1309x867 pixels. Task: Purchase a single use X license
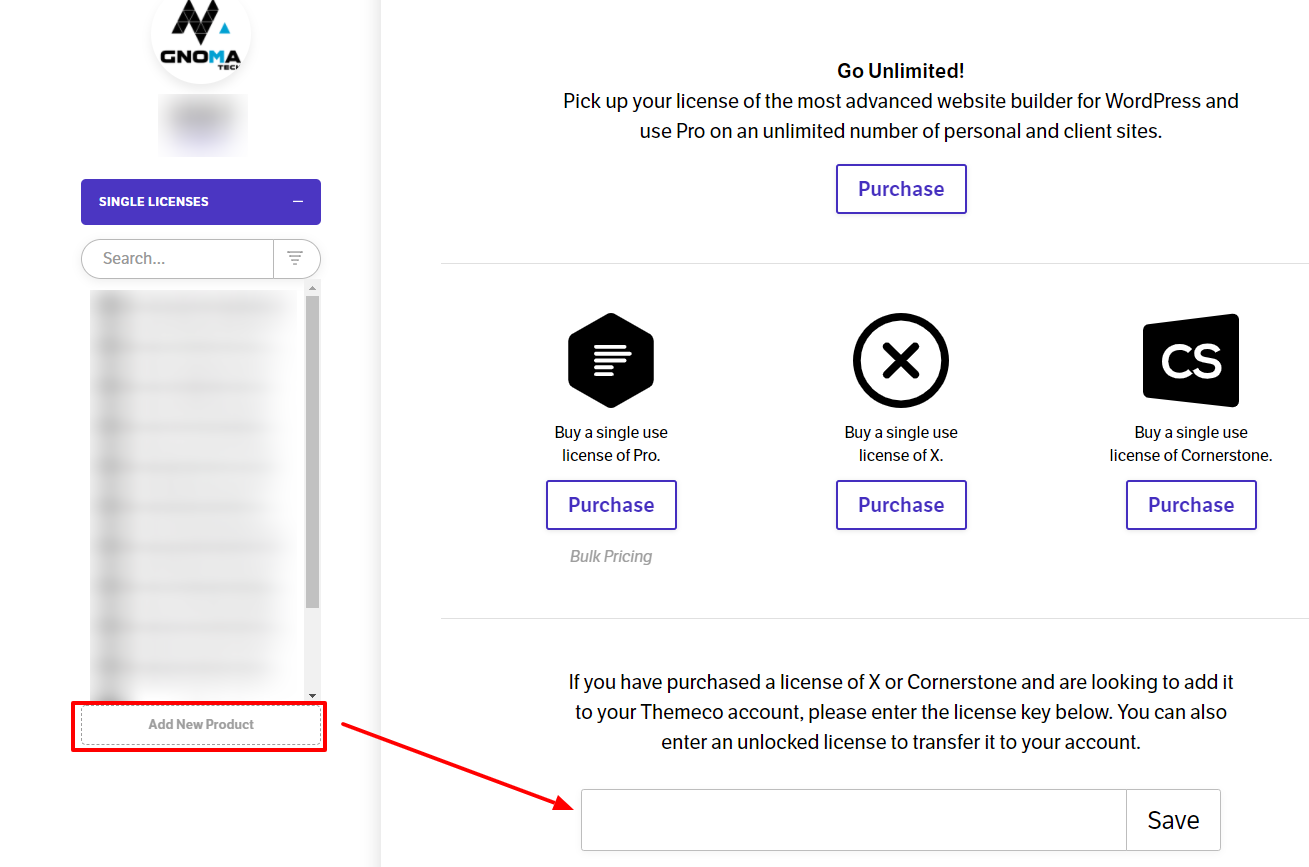point(901,505)
